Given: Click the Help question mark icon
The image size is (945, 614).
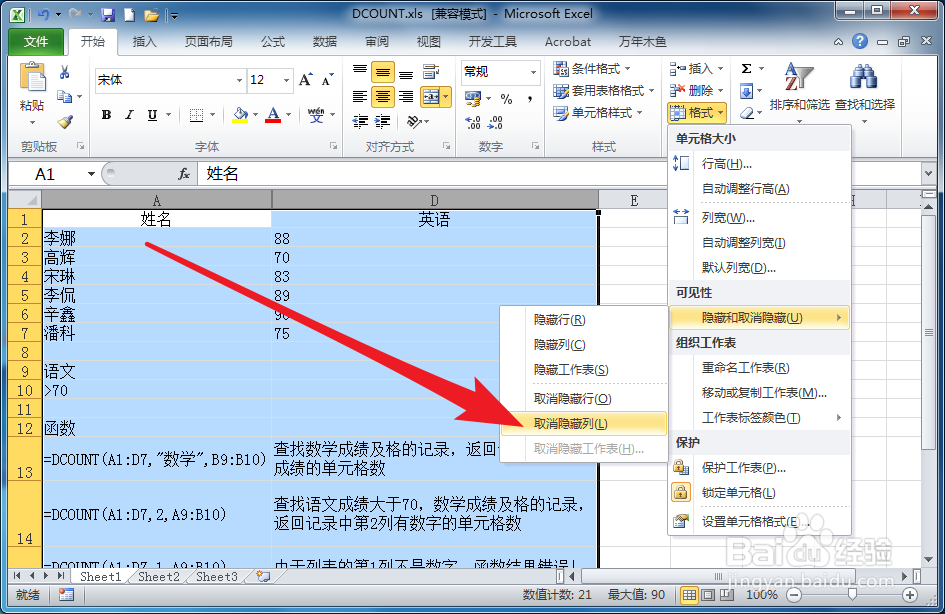Looking at the screenshot, I should coord(859,41).
